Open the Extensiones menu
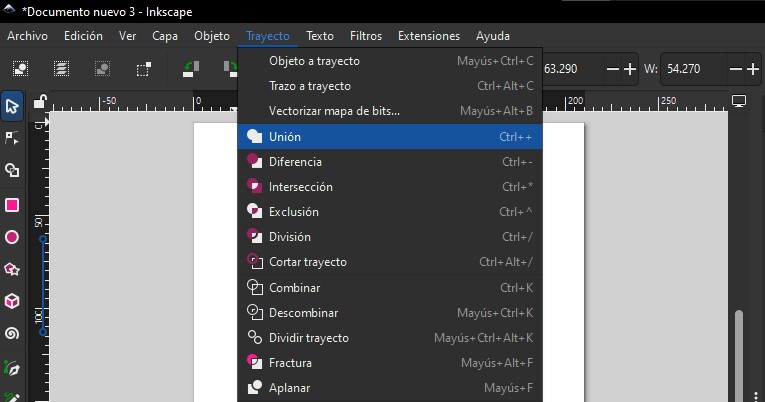The height and width of the screenshot is (402, 765). point(429,36)
